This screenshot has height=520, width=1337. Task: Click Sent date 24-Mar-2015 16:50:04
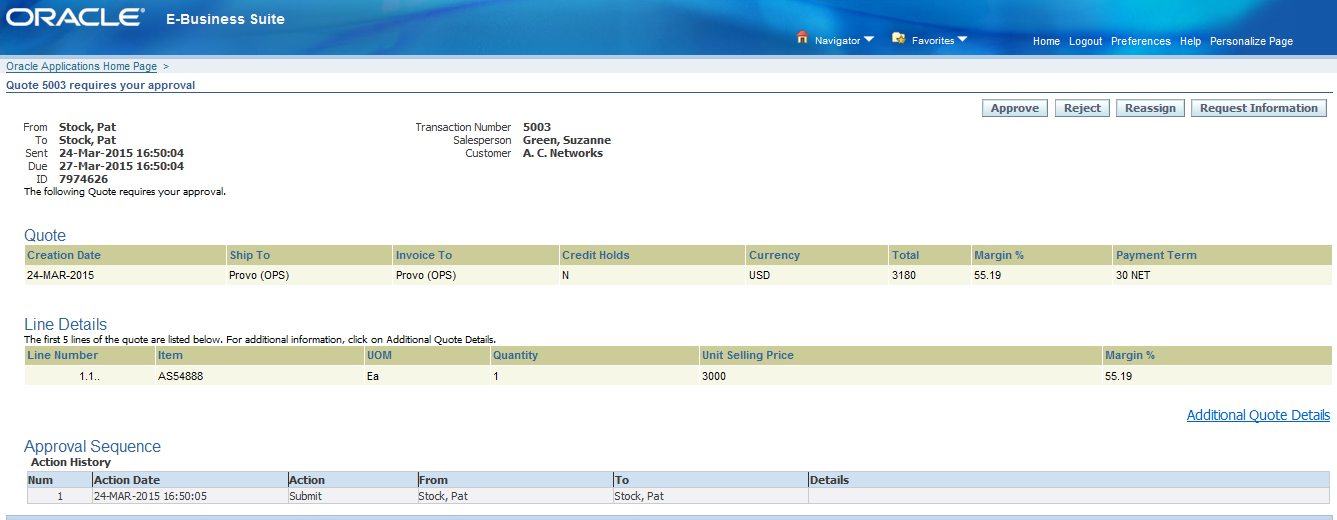pyautogui.click(x=121, y=153)
